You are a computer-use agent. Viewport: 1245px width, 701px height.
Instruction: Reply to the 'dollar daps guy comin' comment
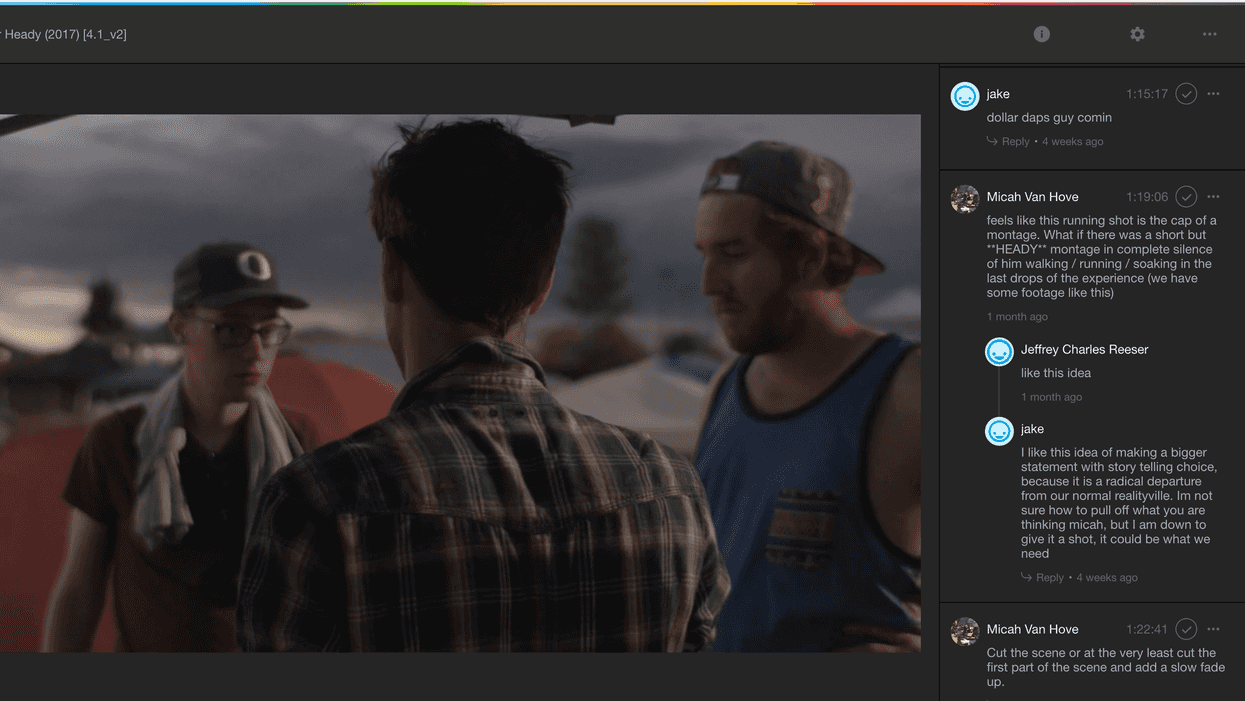click(1008, 142)
